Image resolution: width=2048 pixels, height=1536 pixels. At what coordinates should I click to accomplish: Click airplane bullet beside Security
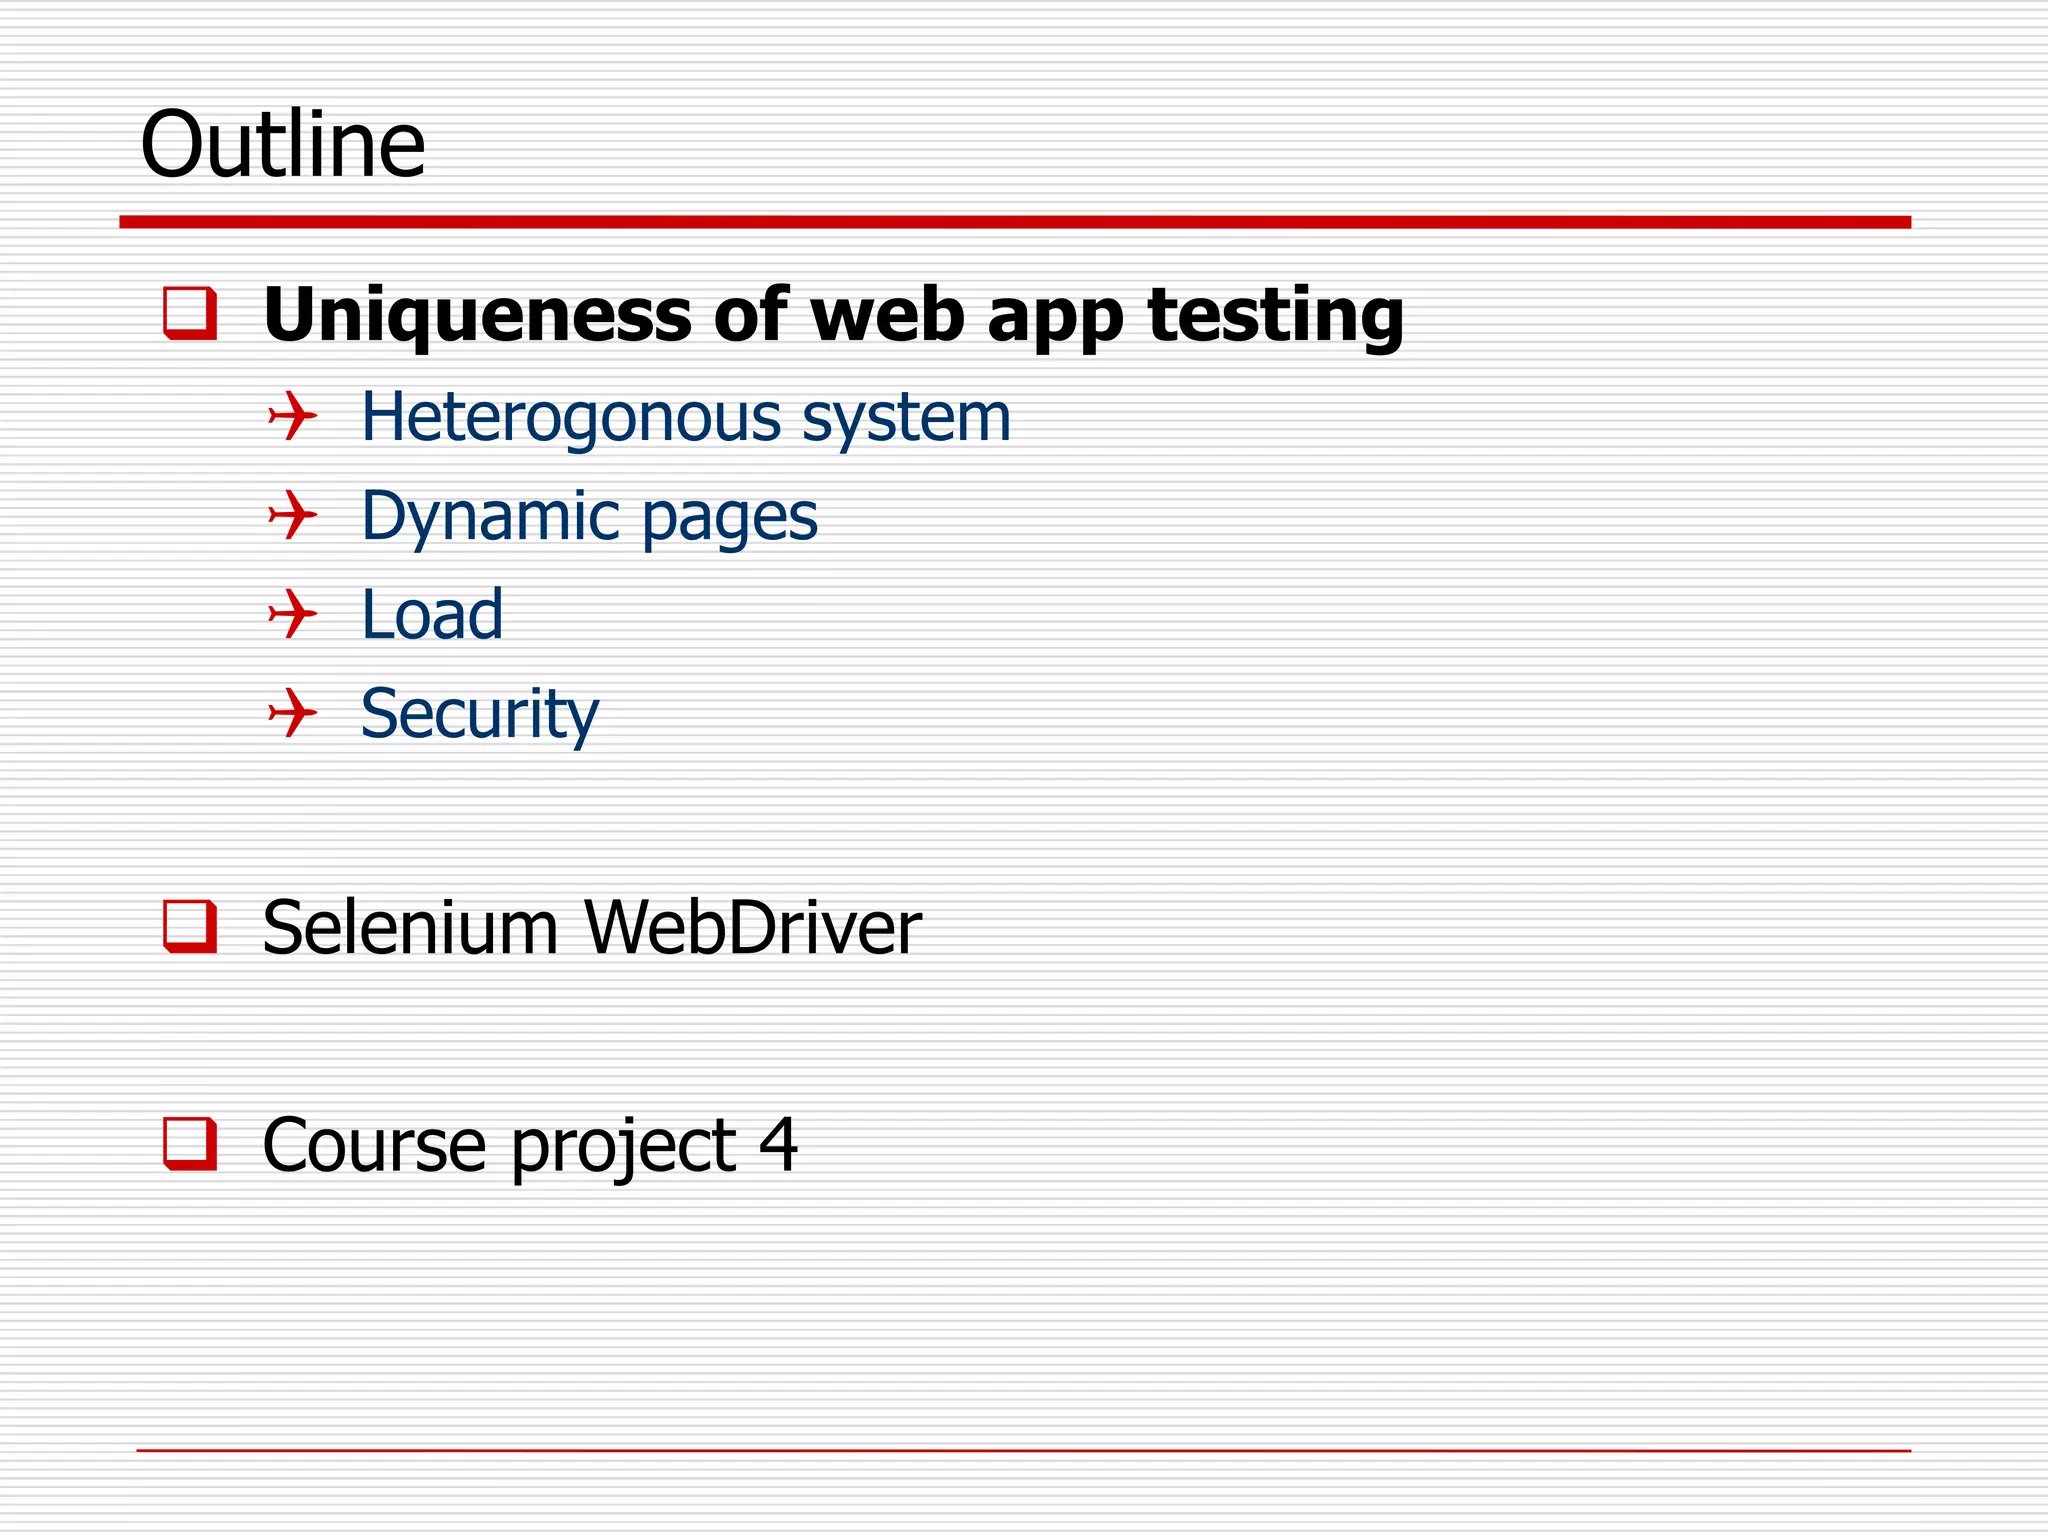(x=293, y=712)
